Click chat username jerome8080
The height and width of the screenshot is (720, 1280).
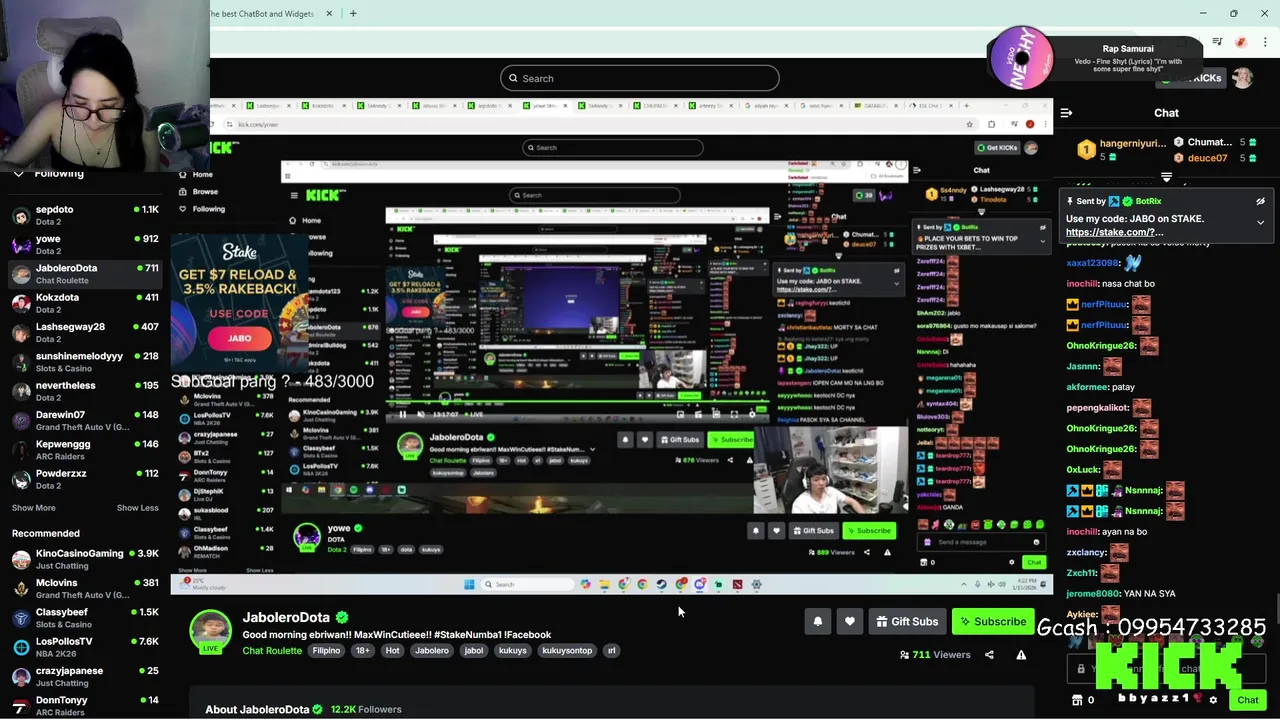(x=1094, y=593)
